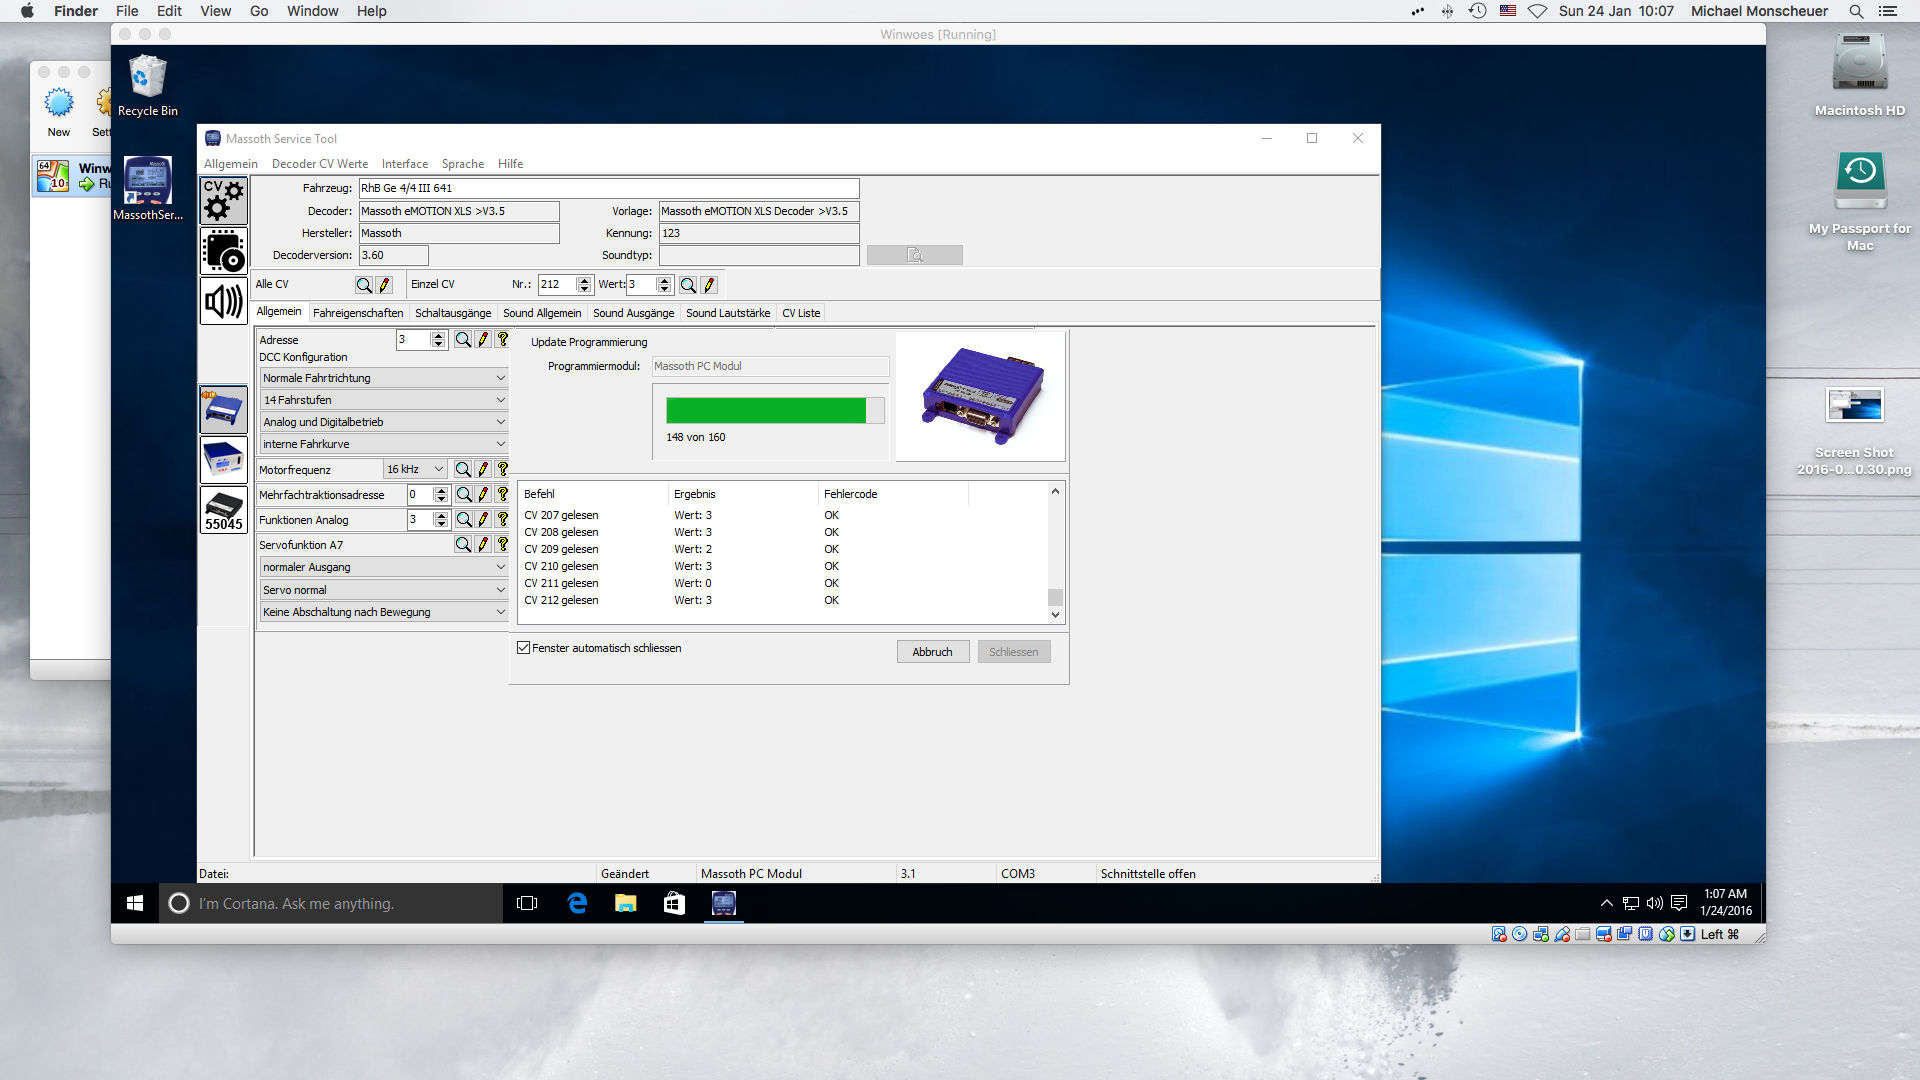Image resolution: width=1920 pixels, height=1080 pixels.
Task: Open Spotlight search in macOS menu bar
Action: click(1856, 11)
